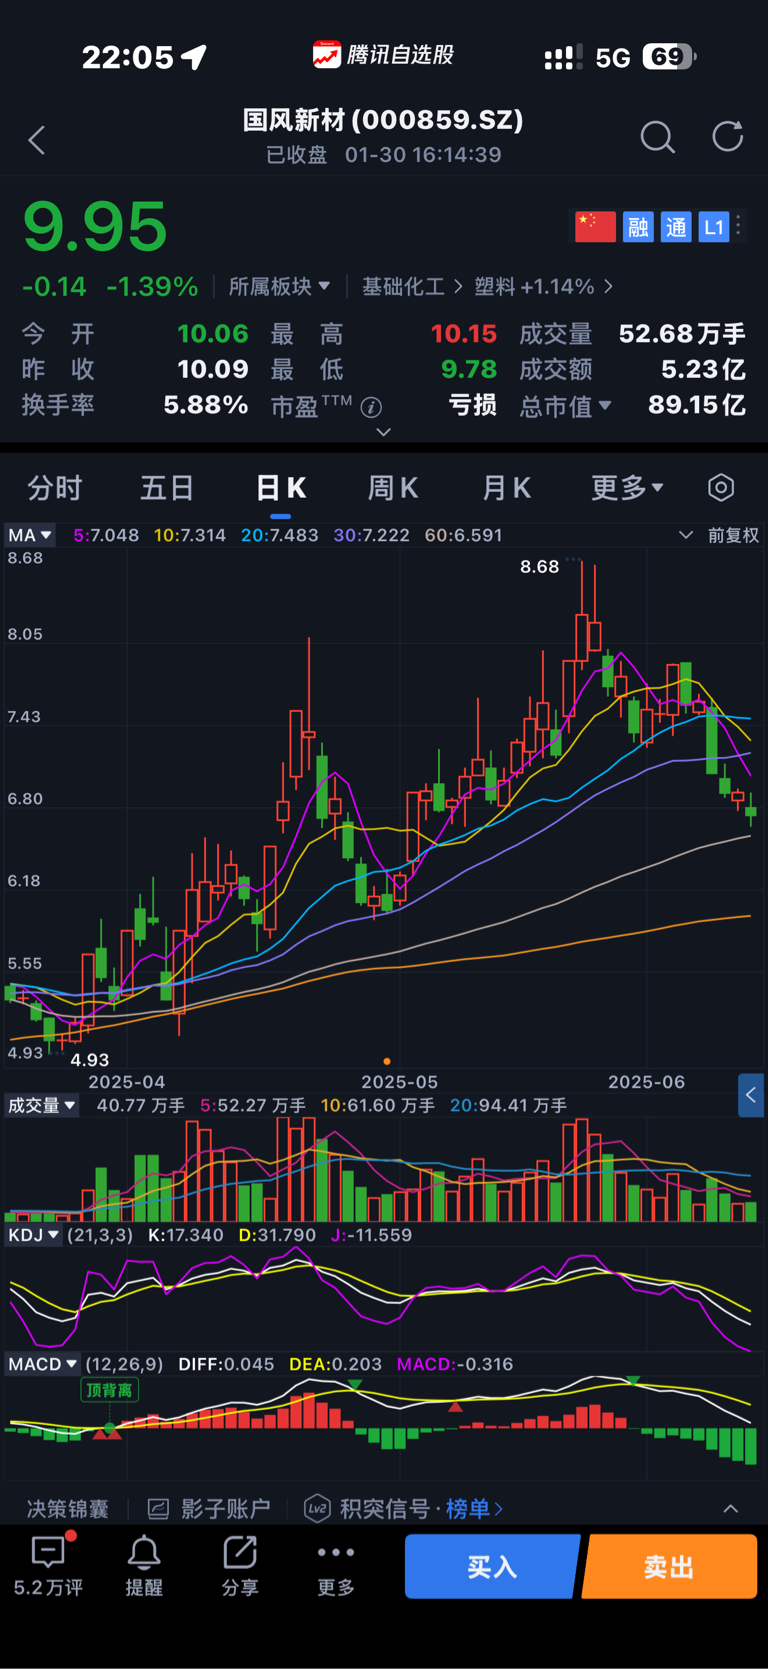Open 基础化工 industry link

(412, 287)
